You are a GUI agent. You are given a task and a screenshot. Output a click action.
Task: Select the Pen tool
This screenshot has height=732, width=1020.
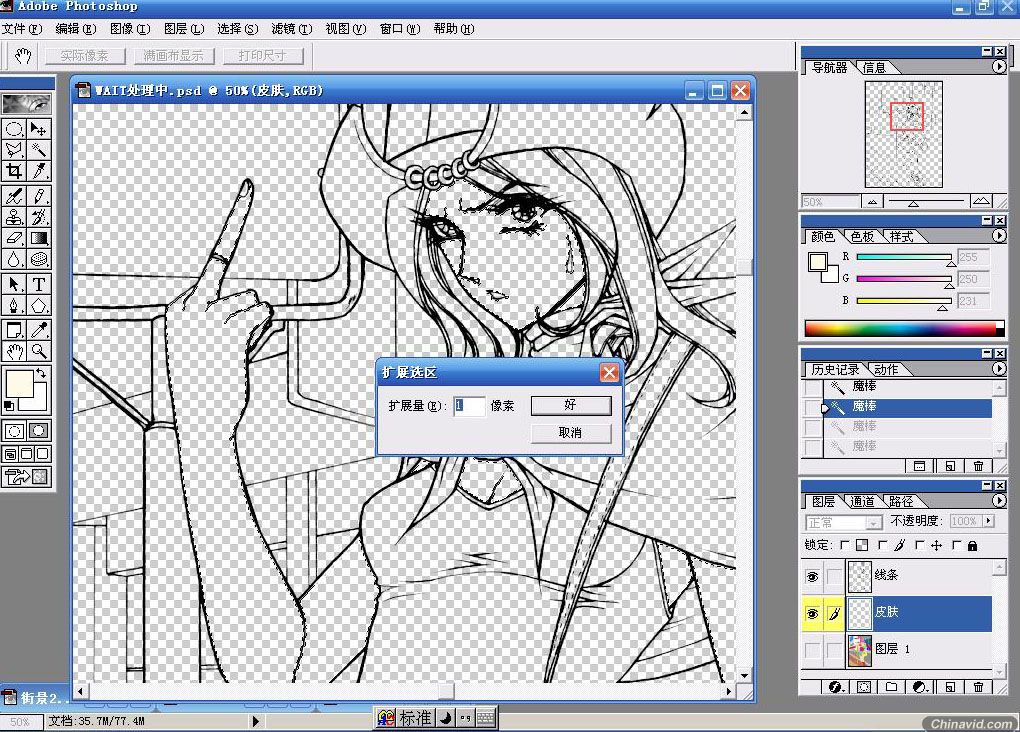[14, 305]
